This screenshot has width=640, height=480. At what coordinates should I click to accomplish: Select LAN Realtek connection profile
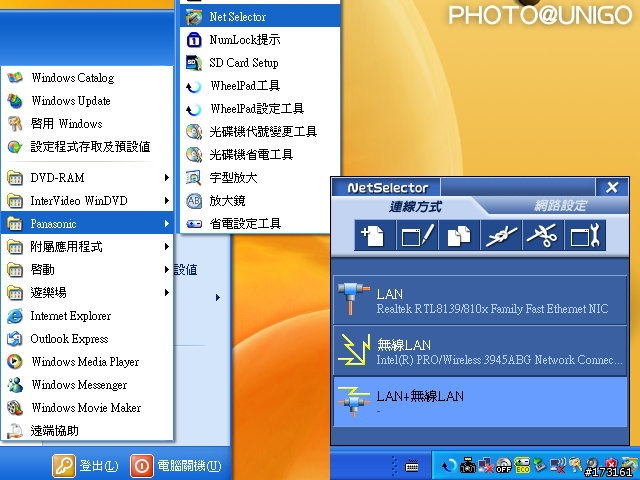pos(480,300)
